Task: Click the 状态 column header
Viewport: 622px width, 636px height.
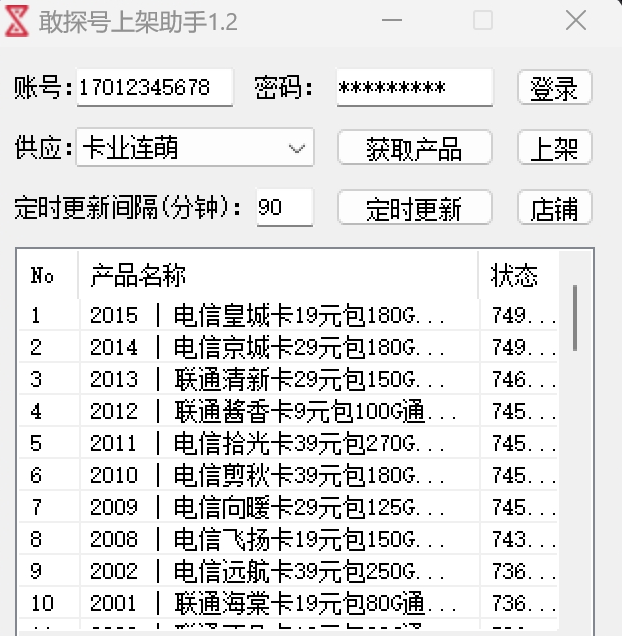Action: pyautogui.click(x=519, y=276)
